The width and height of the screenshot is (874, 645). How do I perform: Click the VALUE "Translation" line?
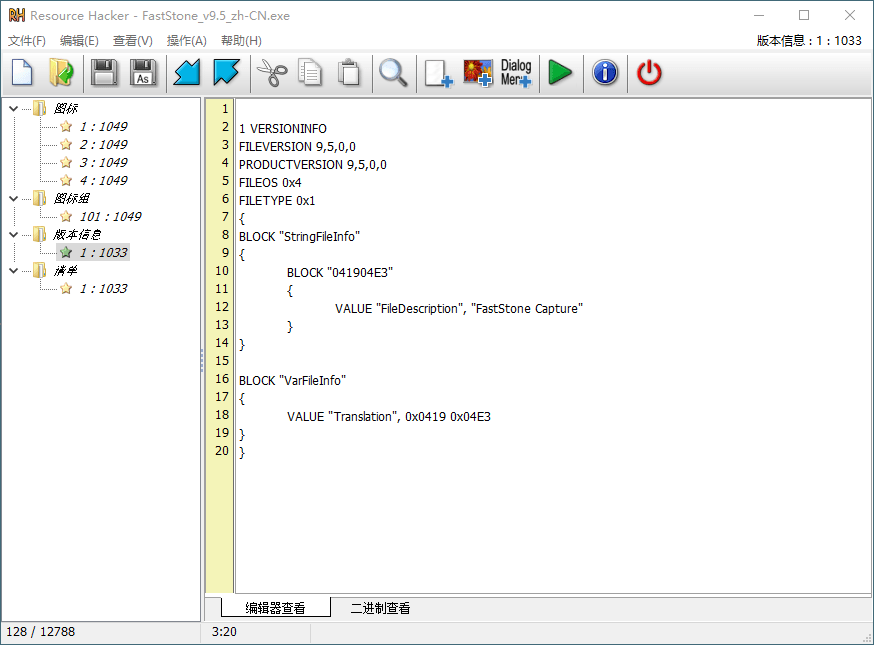[389, 416]
